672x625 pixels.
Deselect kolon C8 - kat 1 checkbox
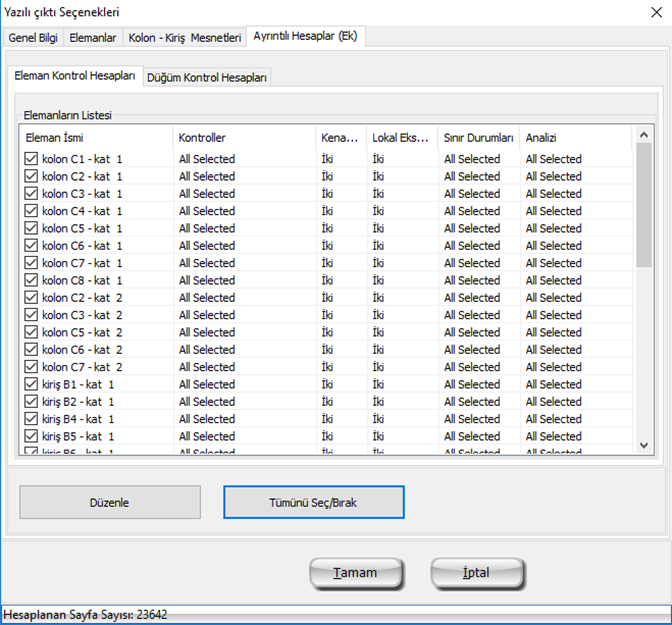tap(30, 280)
